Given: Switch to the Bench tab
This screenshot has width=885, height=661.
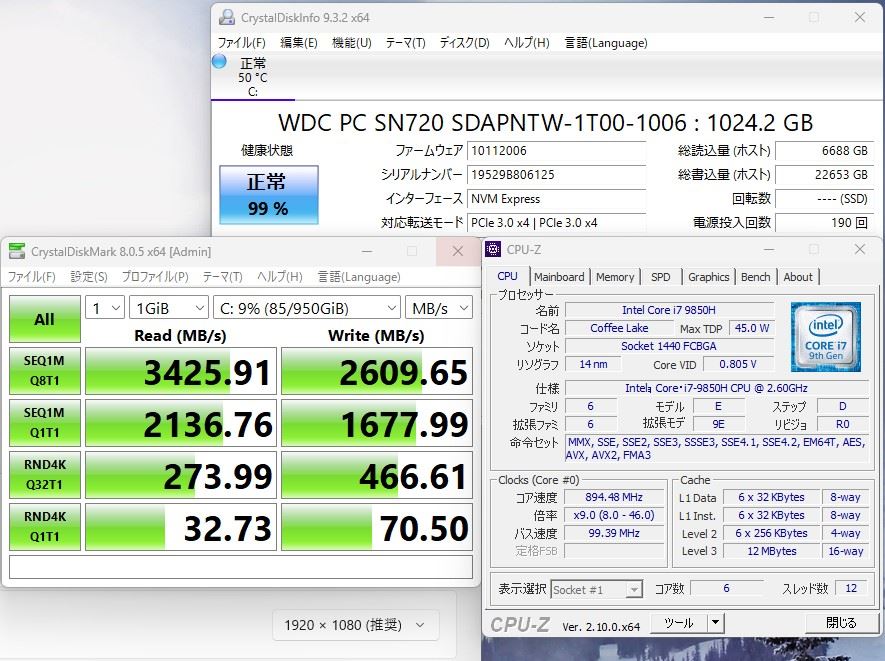Looking at the screenshot, I should tap(755, 277).
